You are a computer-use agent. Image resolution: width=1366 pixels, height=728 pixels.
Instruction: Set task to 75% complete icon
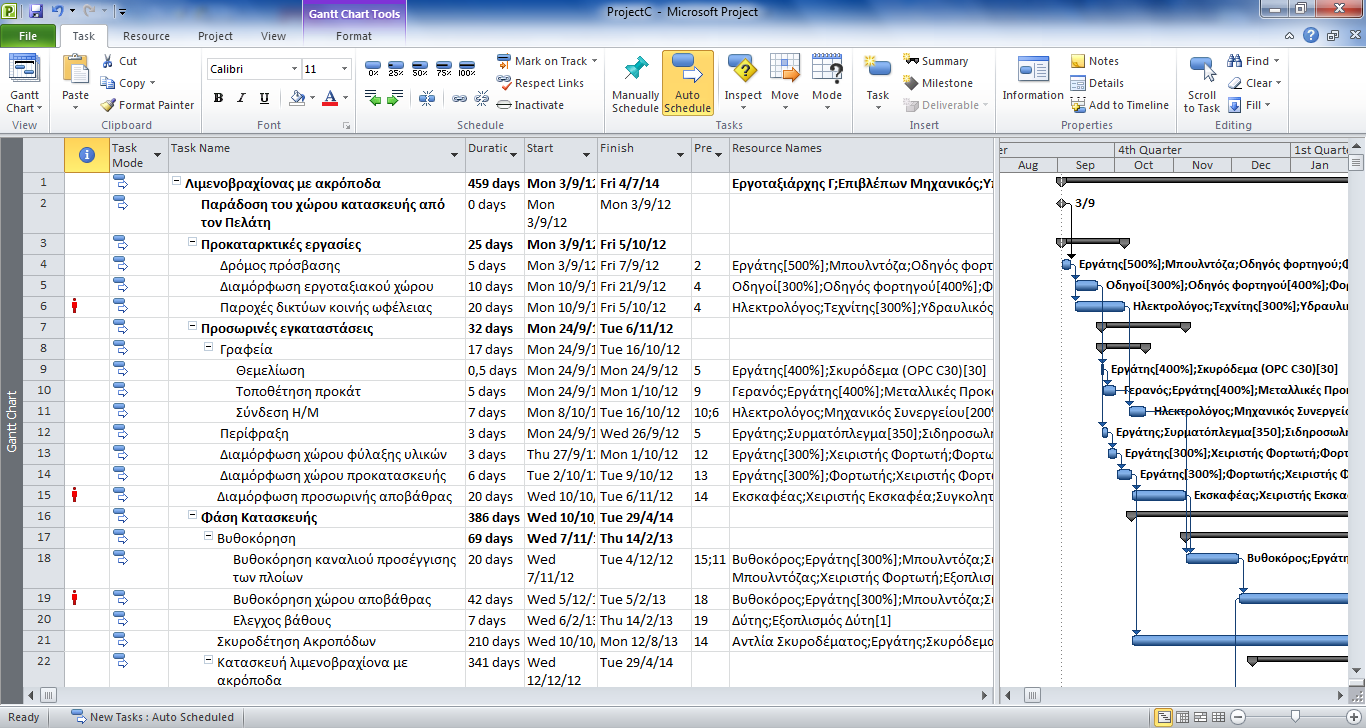443,68
